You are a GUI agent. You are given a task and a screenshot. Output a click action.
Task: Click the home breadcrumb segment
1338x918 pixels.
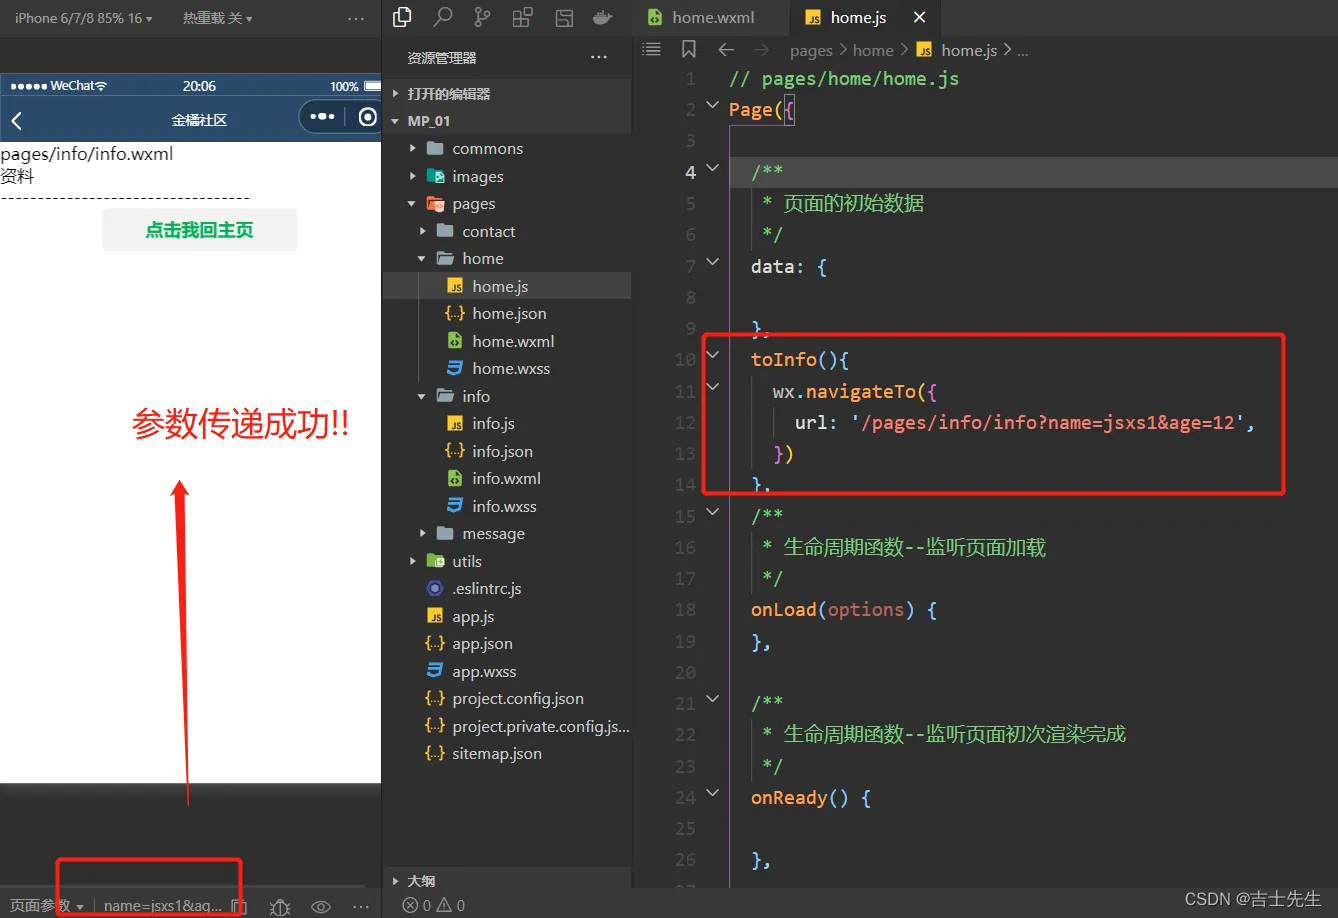click(x=873, y=50)
